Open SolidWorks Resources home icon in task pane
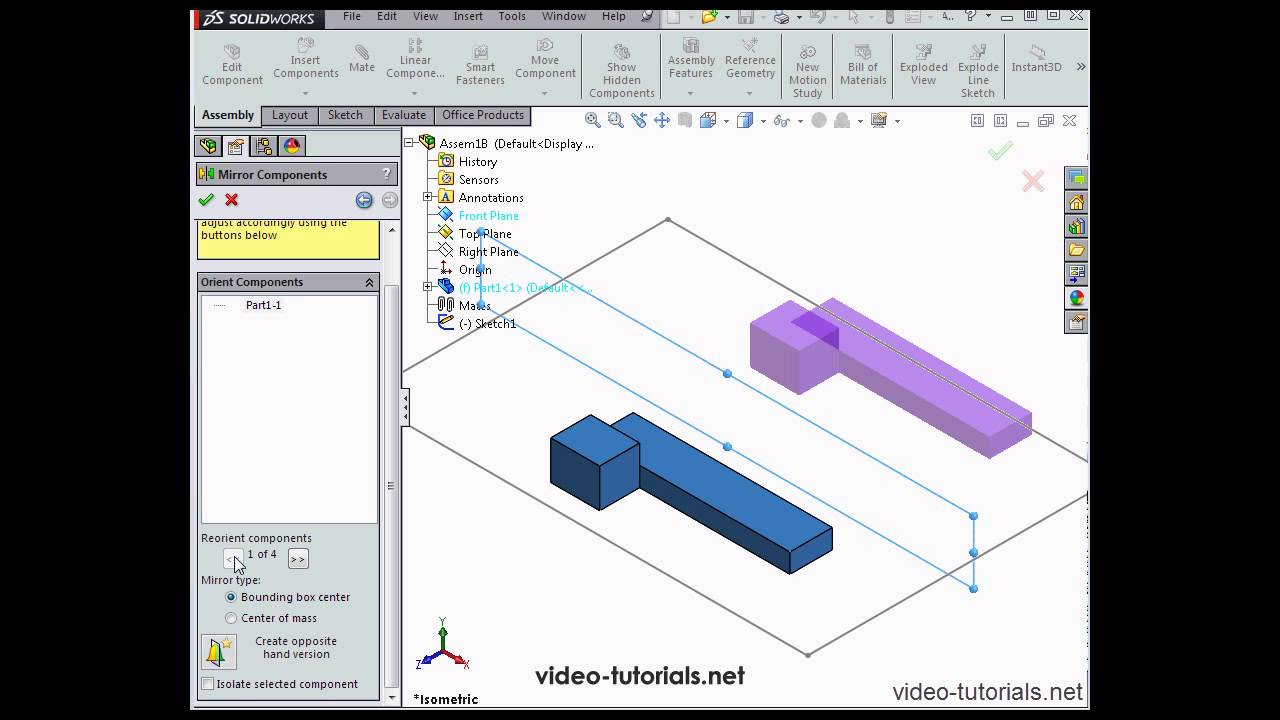The width and height of the screenshot is (1280, 720). pos(1076,202)
